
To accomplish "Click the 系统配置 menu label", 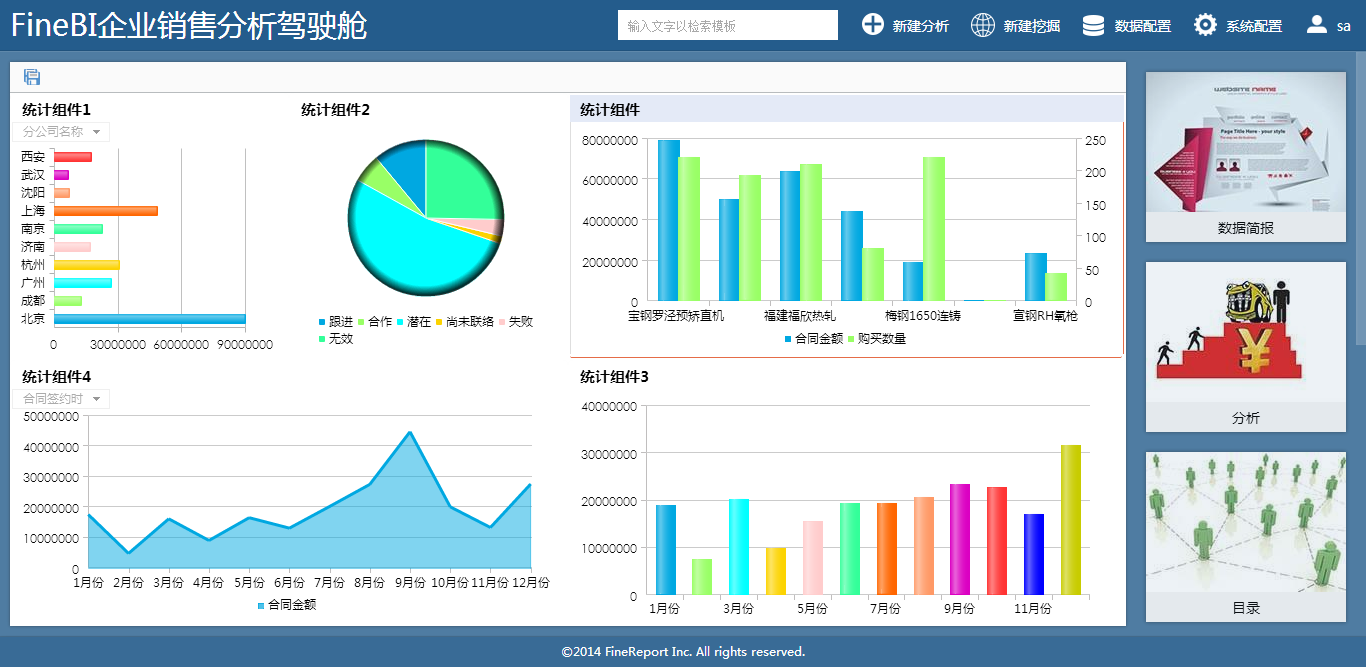I will pyautogui.click(x=1253, y=26).
